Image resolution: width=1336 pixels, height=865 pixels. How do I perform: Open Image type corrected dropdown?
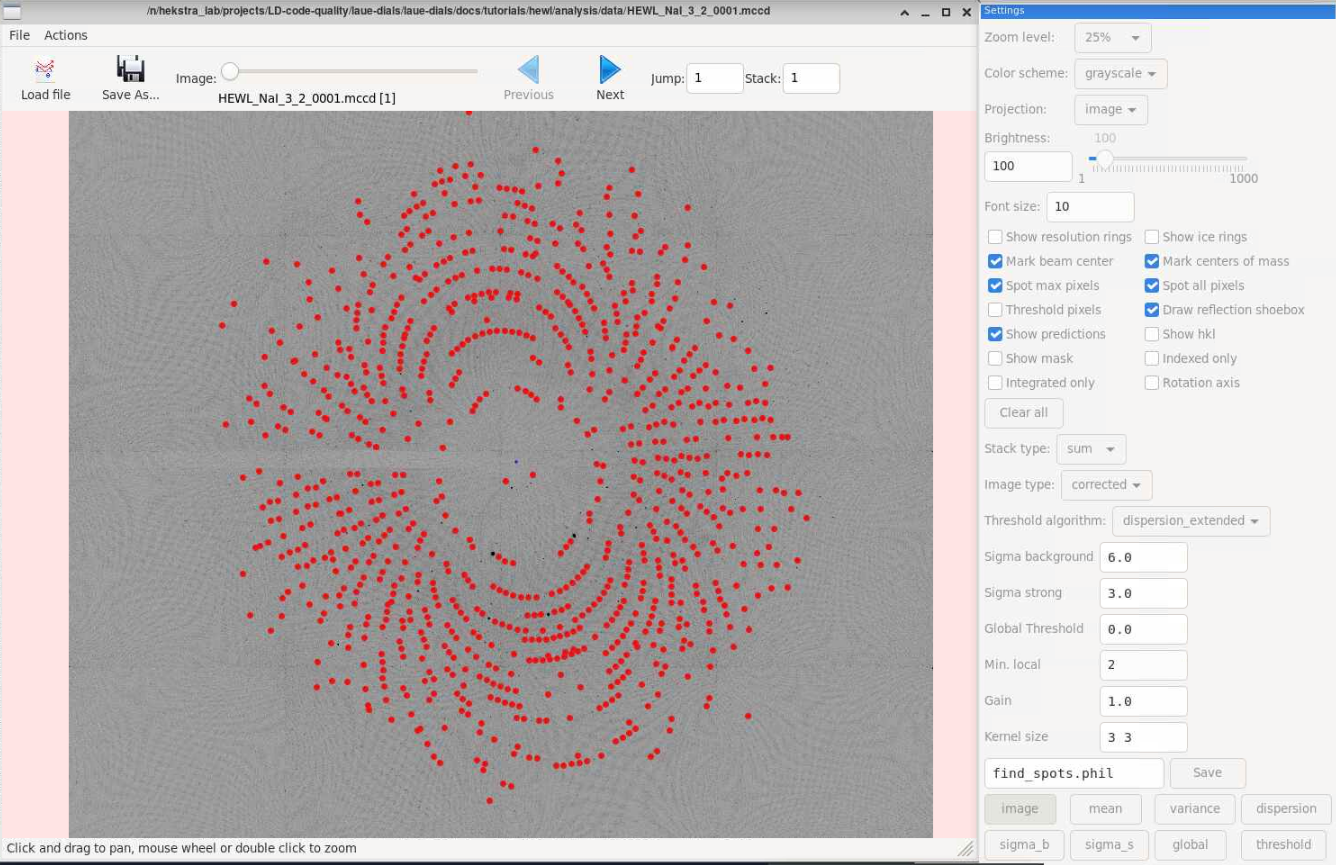pyautogui.click(x=1107, y=485)
